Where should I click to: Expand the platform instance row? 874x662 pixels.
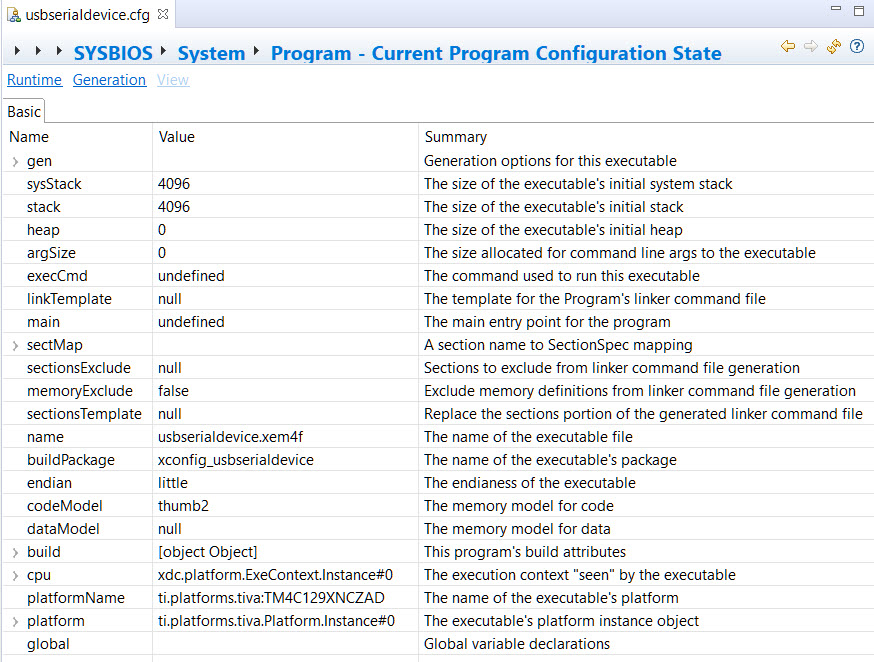[x=15, y=621]
